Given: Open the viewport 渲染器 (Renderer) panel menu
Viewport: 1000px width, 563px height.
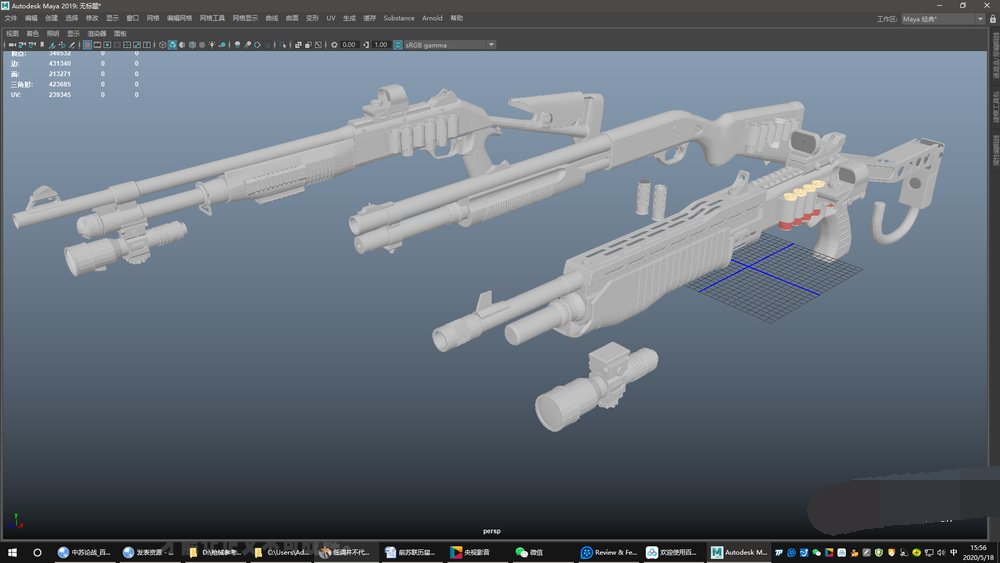Looking at the screenshot, I should pos(96,33).
